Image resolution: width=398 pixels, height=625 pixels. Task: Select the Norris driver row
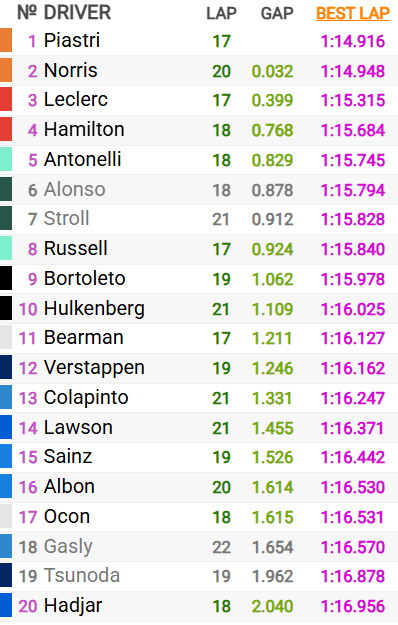(199, 71)
